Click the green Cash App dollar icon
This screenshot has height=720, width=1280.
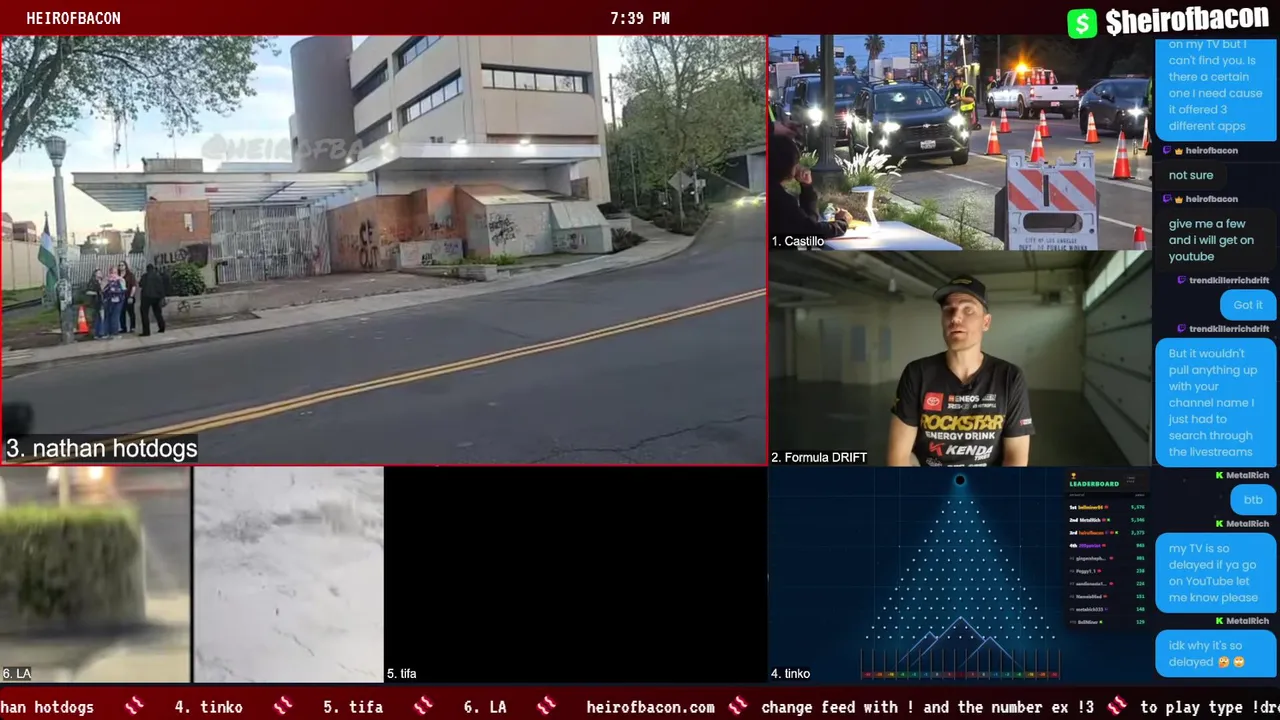click(1082, 23)
